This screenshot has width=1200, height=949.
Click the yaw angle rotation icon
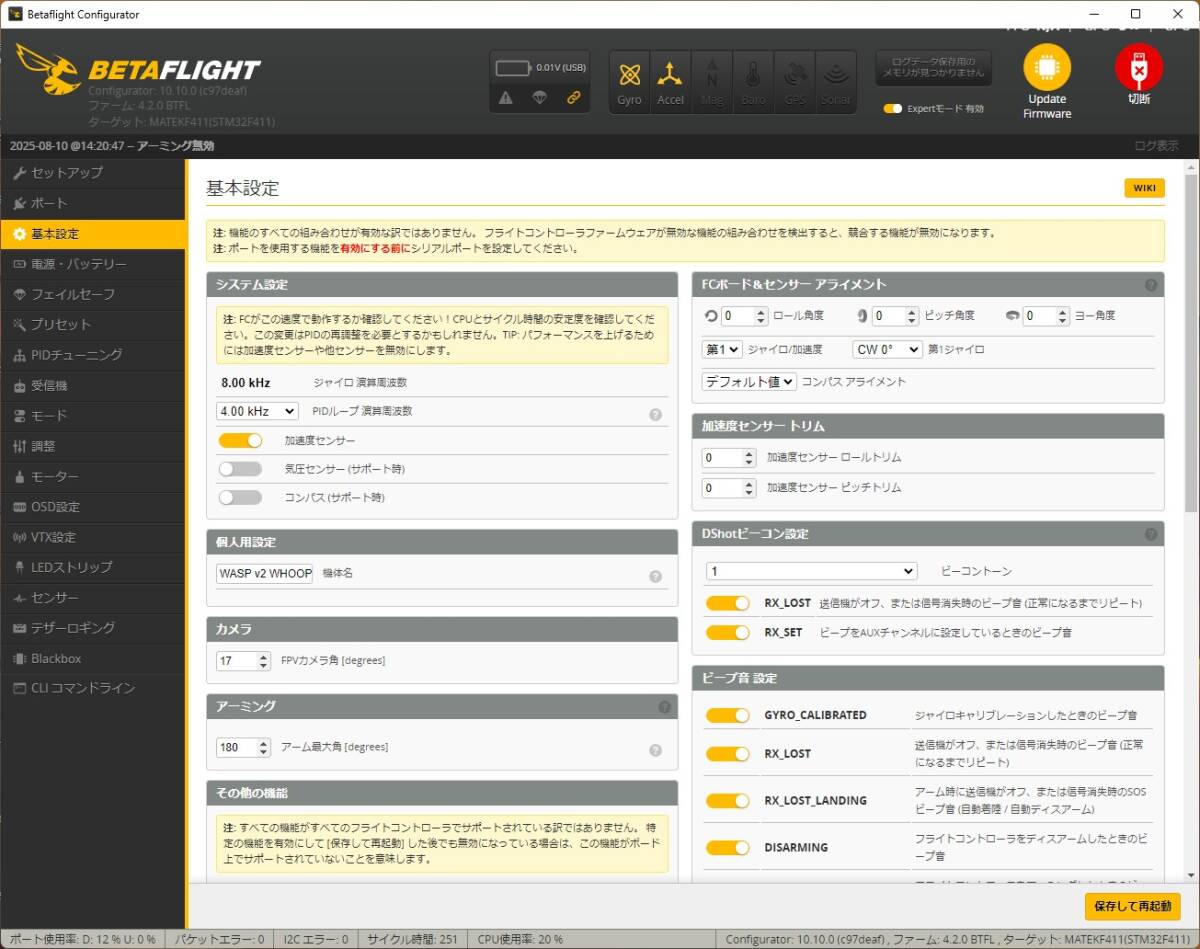coord(1012,316)
